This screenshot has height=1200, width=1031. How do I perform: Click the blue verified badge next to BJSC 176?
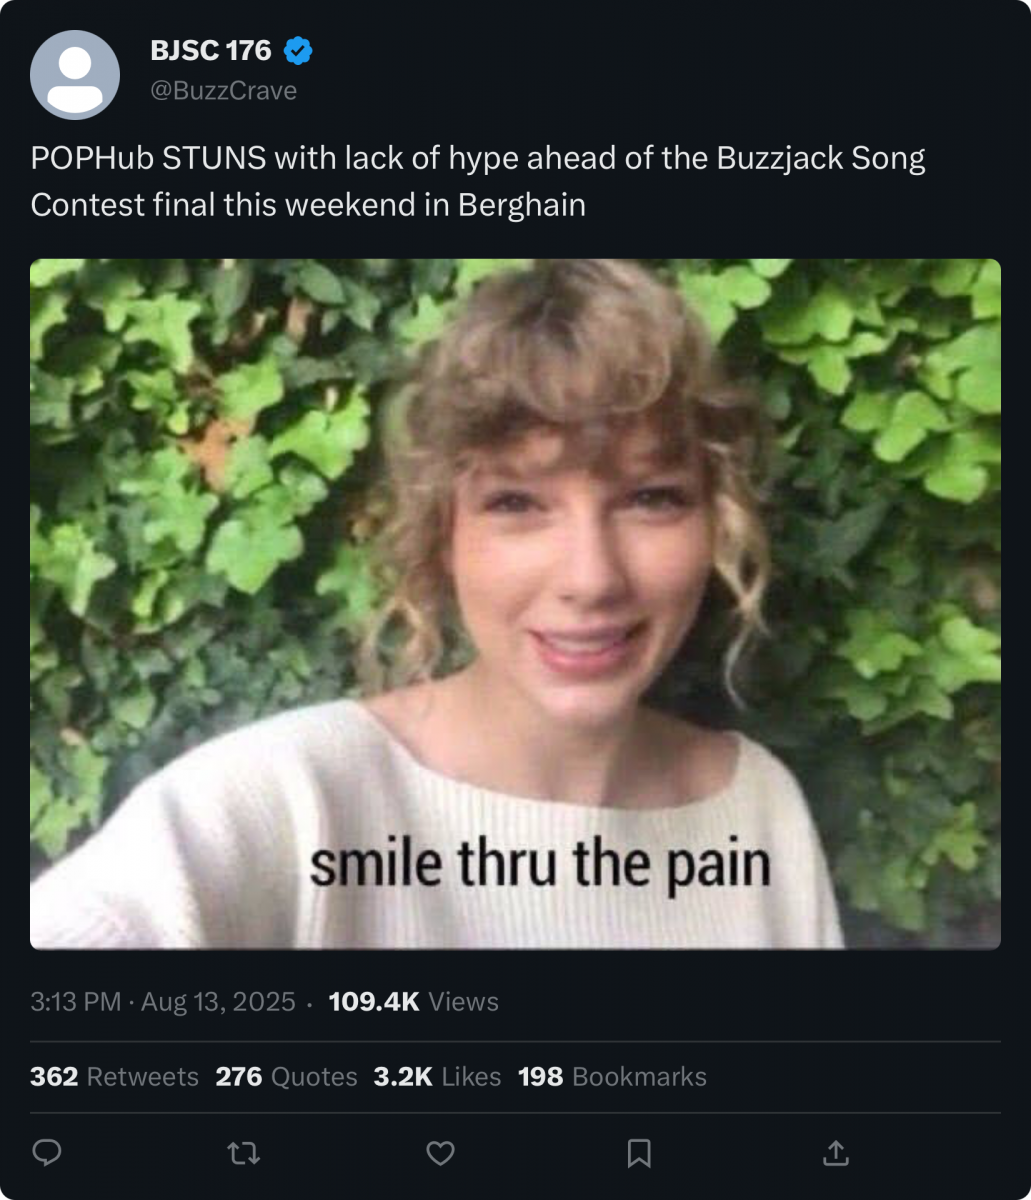(298, 50)
